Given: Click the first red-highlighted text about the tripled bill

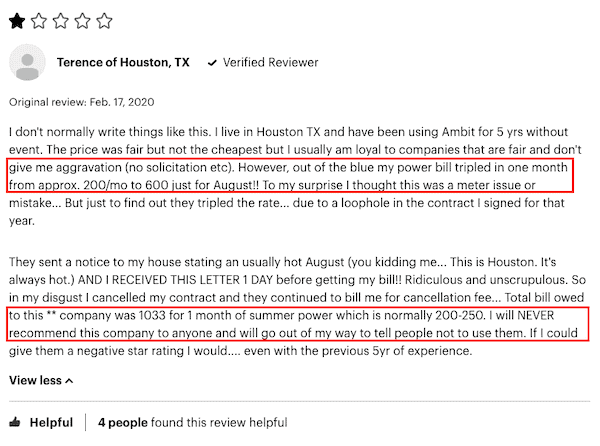Looking at the screenshot, I should click(x=290, y=176).
